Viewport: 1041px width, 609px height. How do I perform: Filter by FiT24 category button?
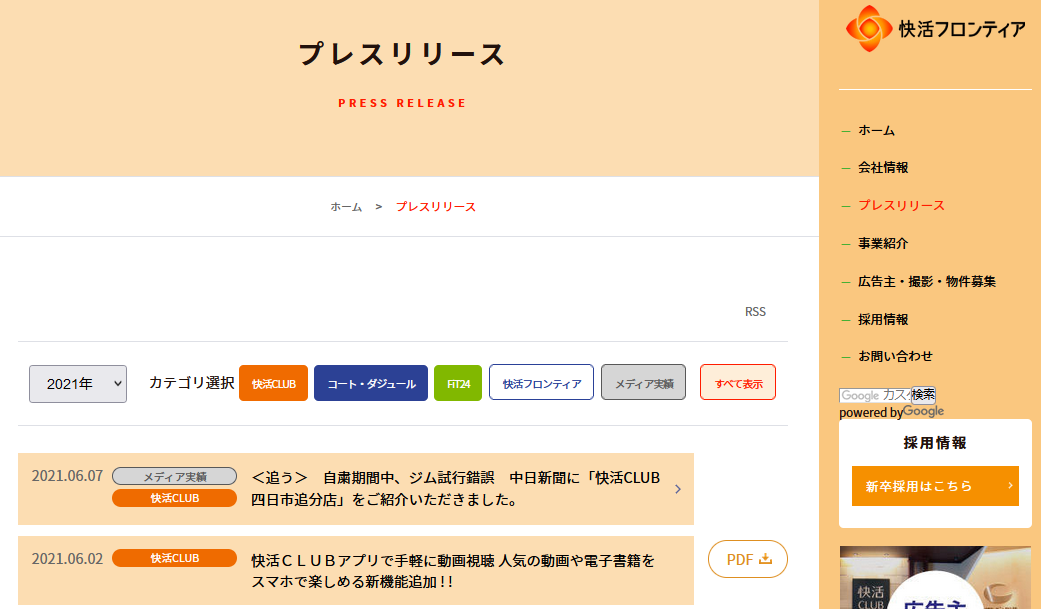click(x=458, y=383)
